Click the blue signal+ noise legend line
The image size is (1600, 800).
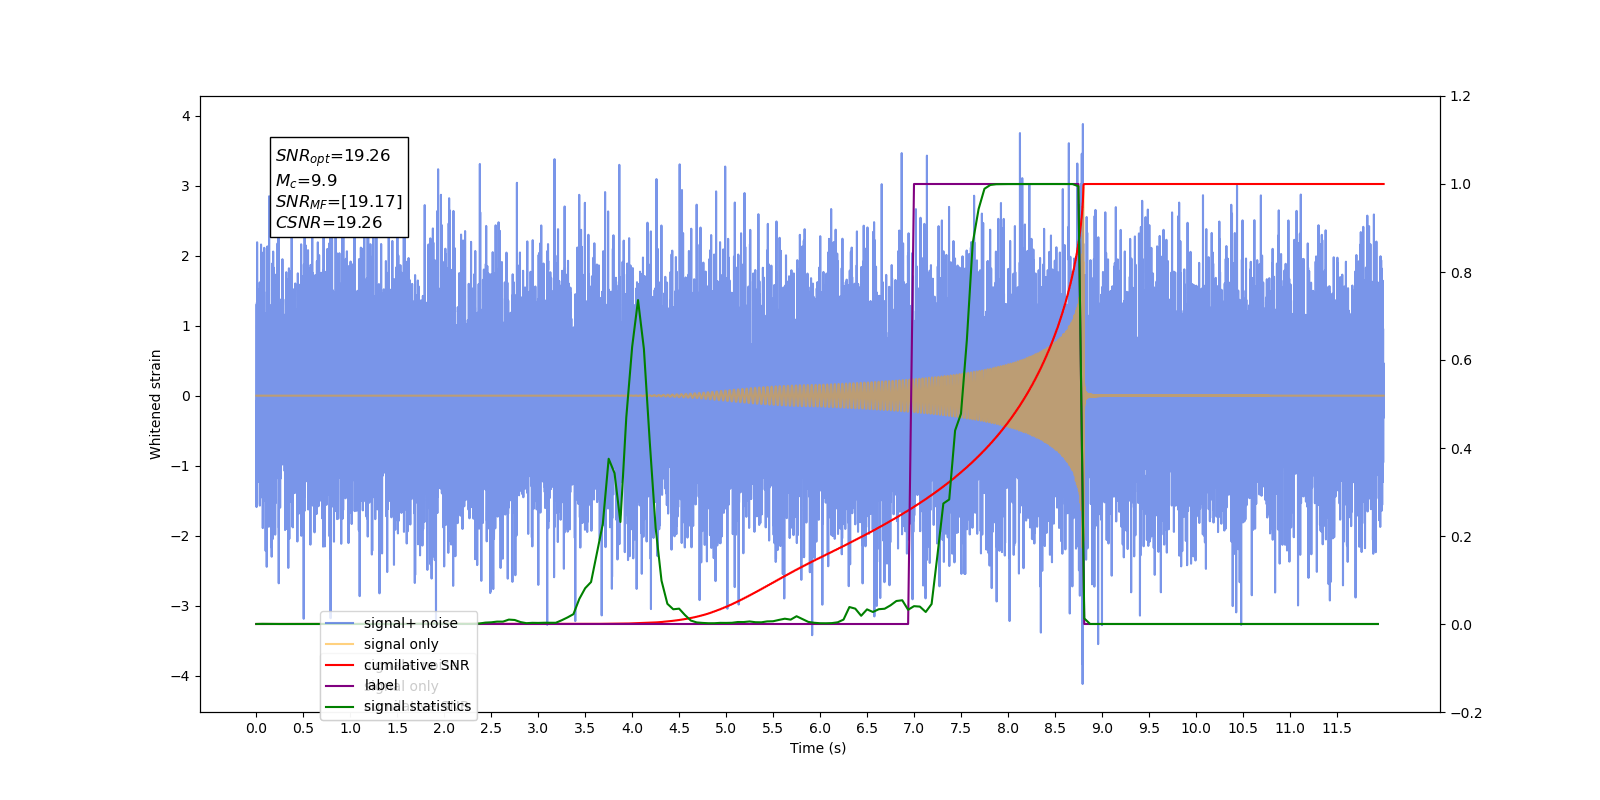tap(340, 623)
